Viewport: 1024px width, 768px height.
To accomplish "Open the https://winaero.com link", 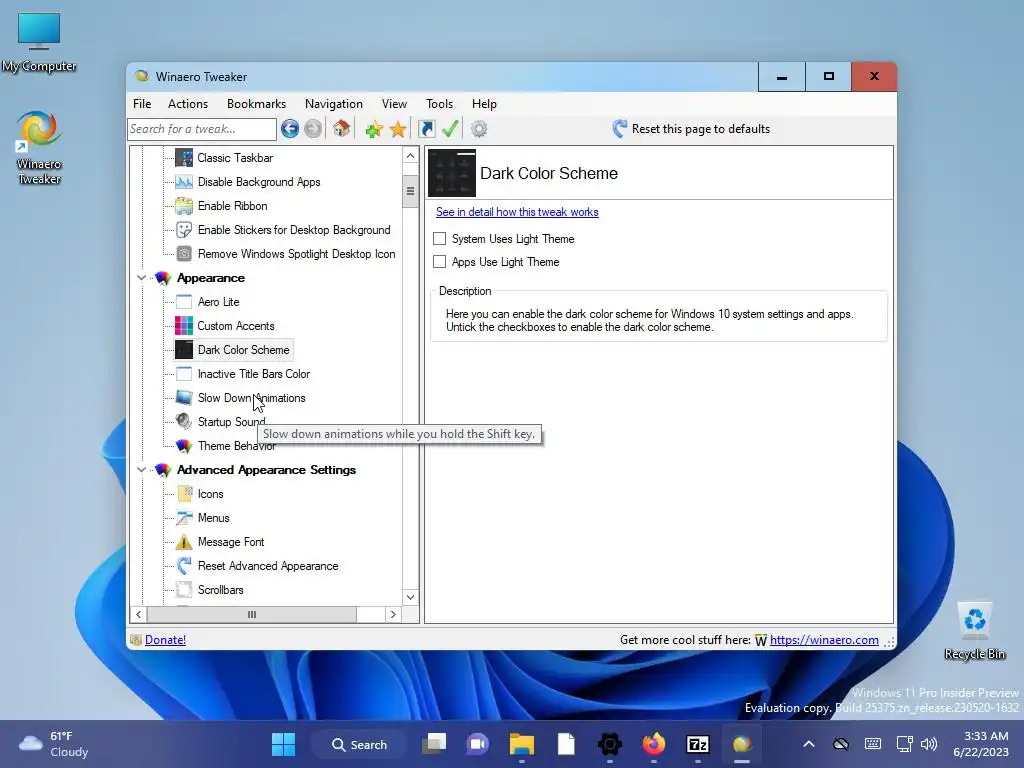I will (824, 639).
